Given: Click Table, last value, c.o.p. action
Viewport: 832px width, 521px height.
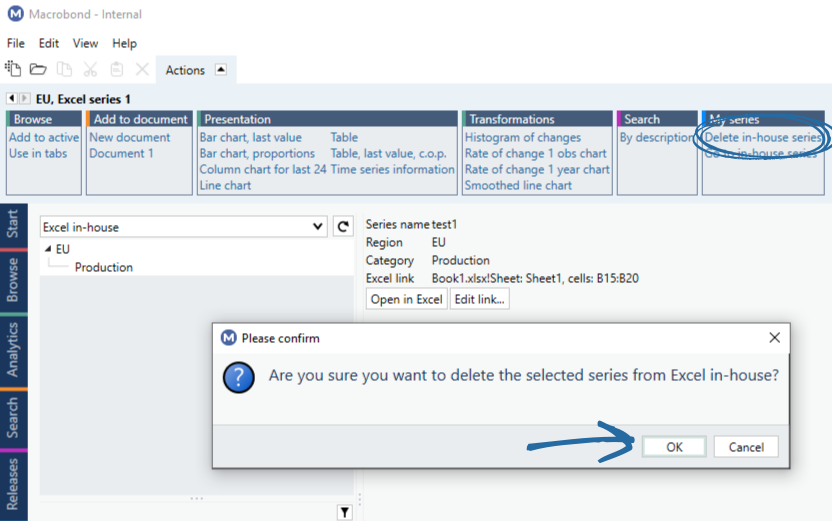Looking at the screenshot, I should pos(388,153).
